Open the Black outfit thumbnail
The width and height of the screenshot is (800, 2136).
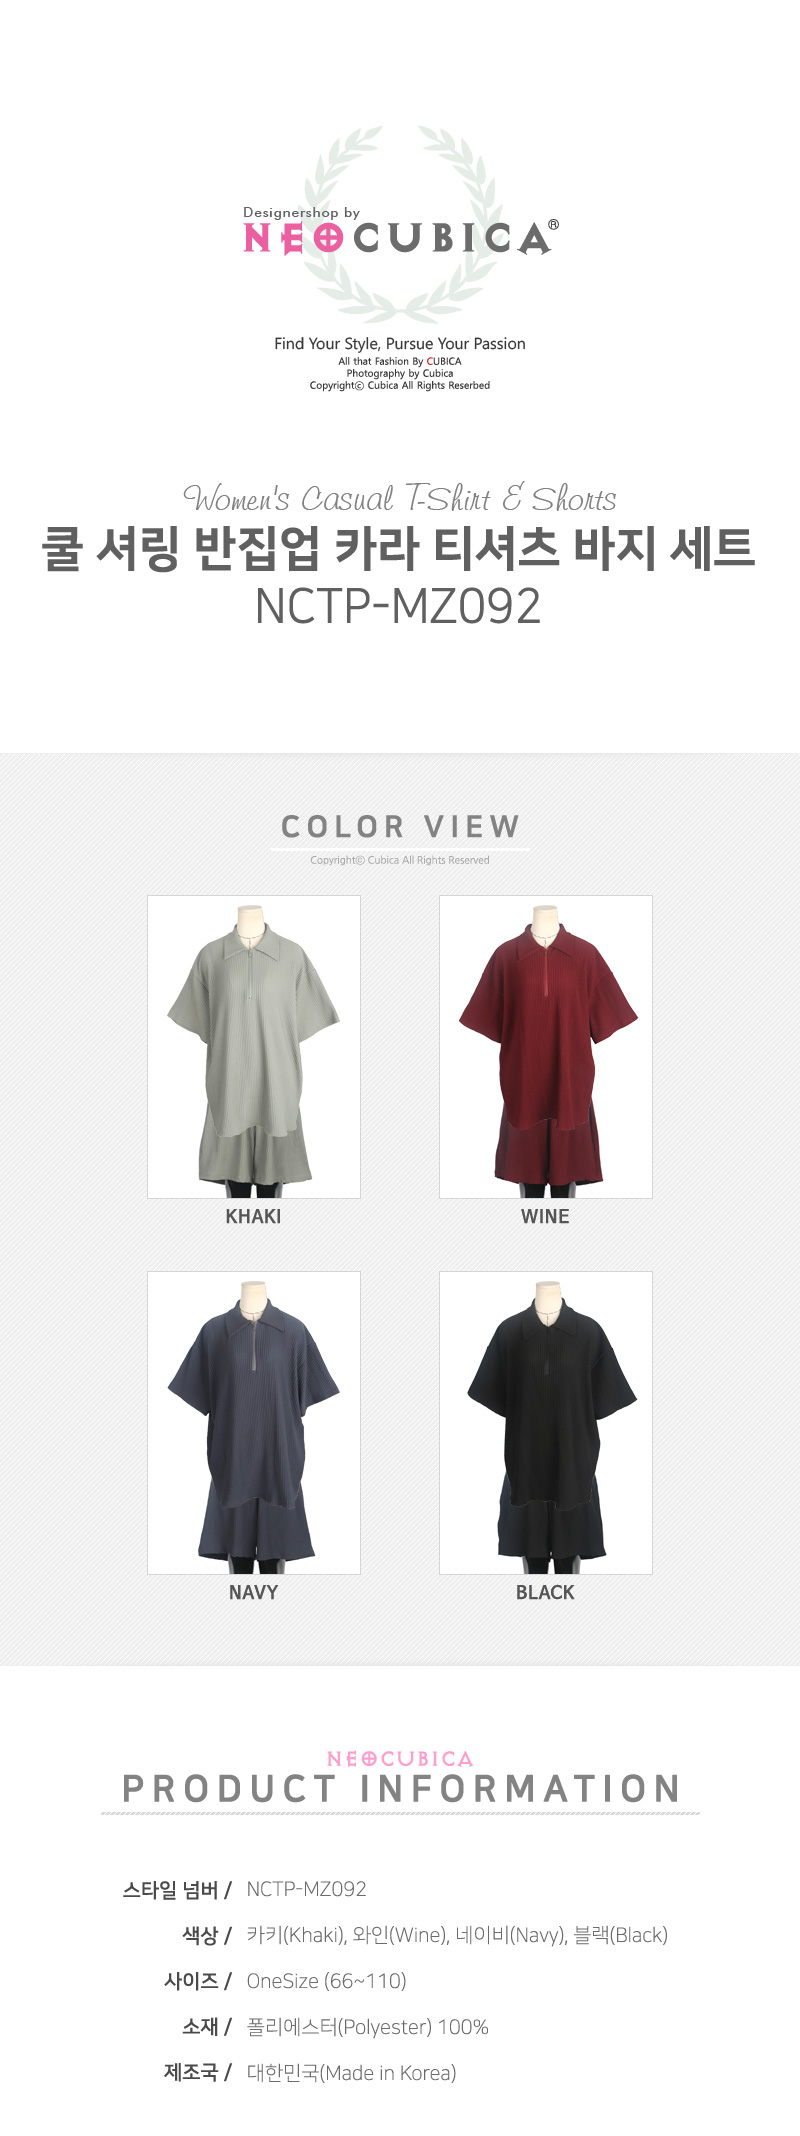(546, 1423)
